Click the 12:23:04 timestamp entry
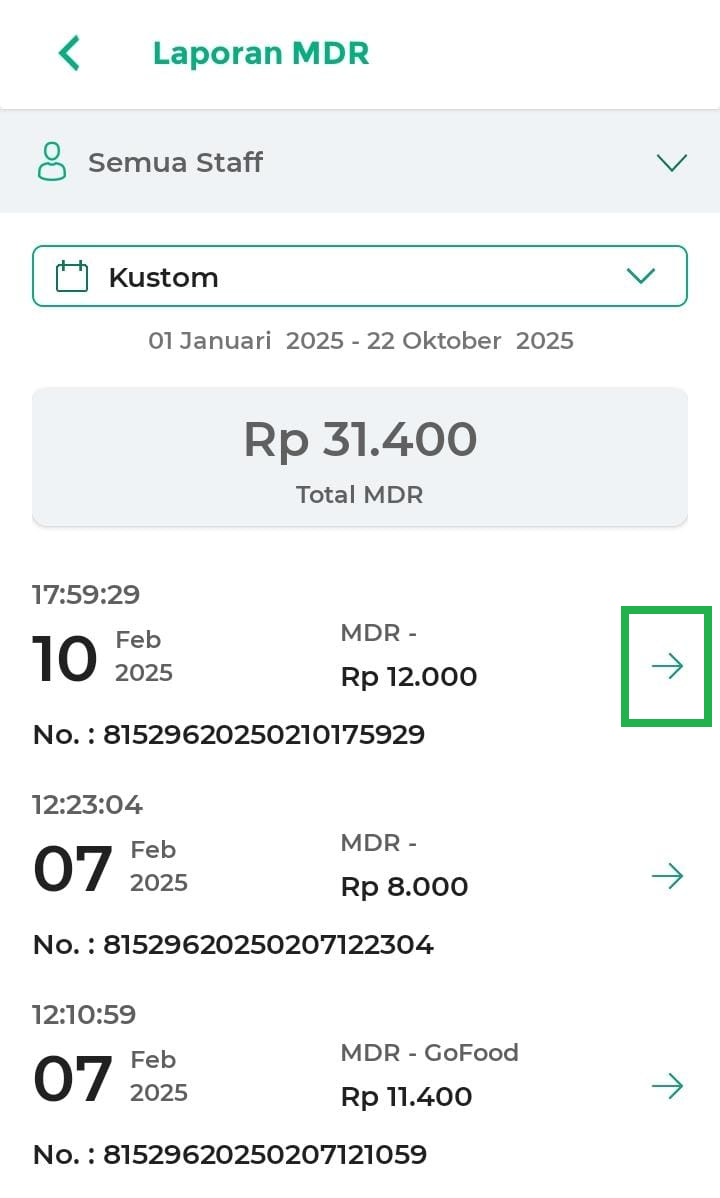 pyautogui.click(x=88, y=805)
